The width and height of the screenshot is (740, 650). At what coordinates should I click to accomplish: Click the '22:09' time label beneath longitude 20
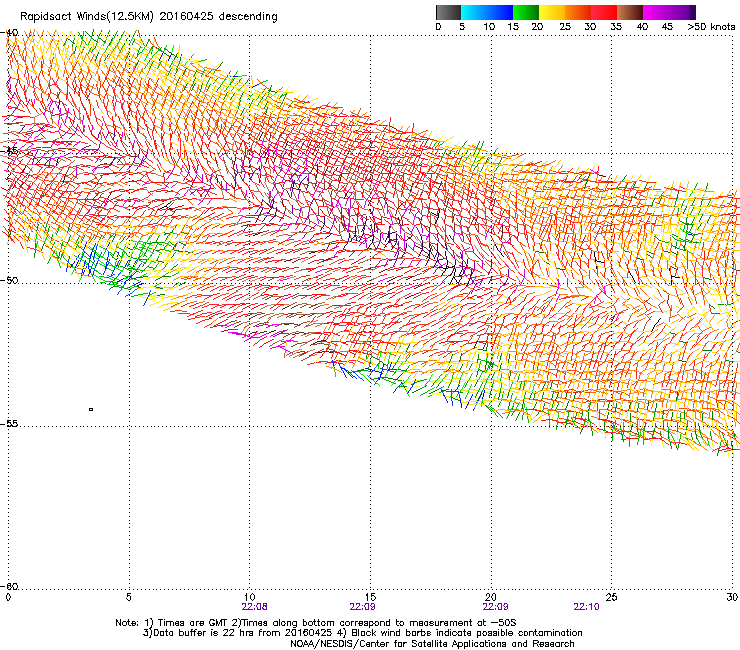tap(496, 607)
